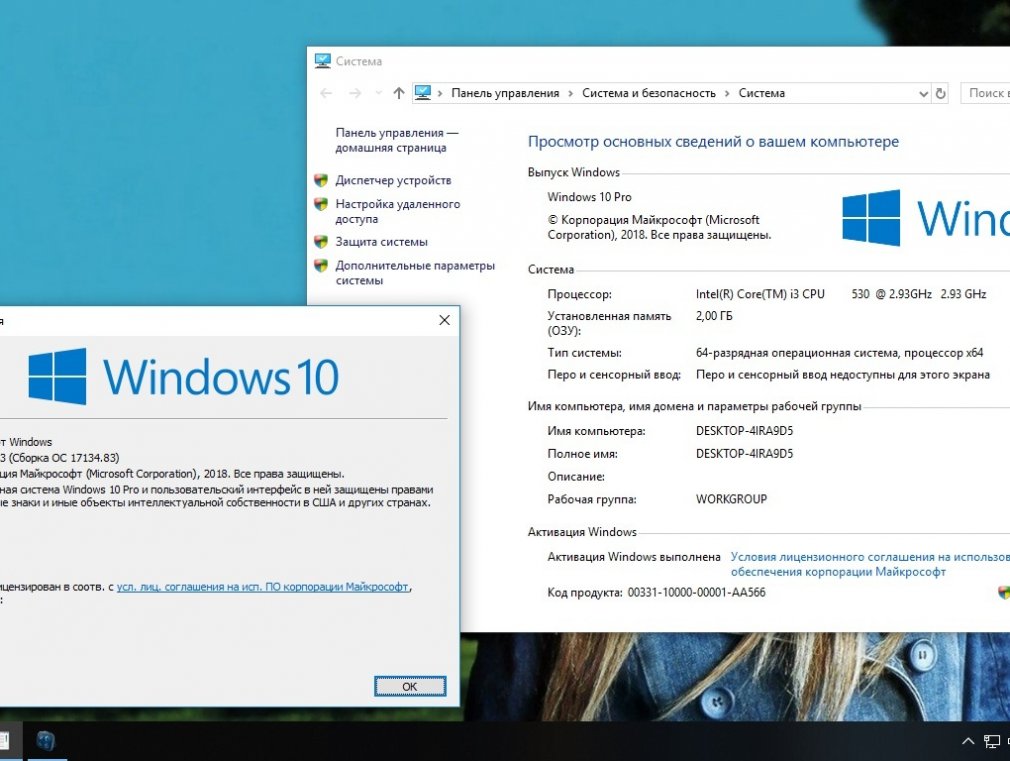
Task: Open 'Панель управления — домашняя страница'
Action: [397, 140]
